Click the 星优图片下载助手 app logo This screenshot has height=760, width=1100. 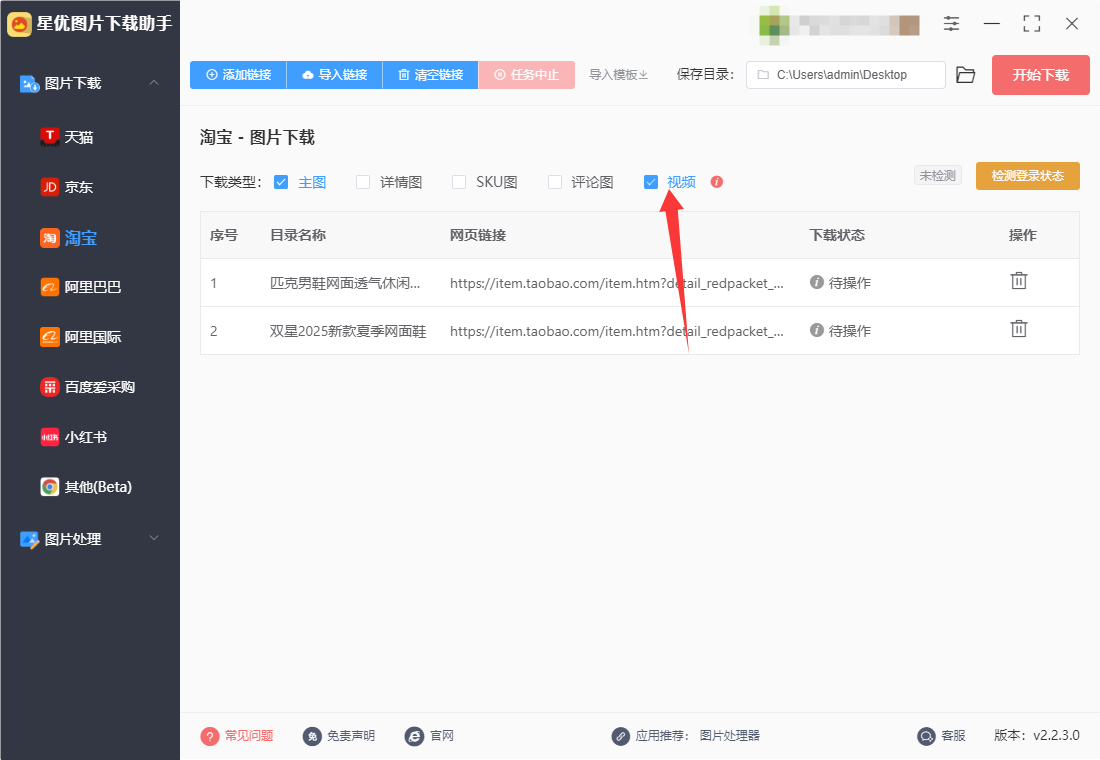click(x=19, y=24)
